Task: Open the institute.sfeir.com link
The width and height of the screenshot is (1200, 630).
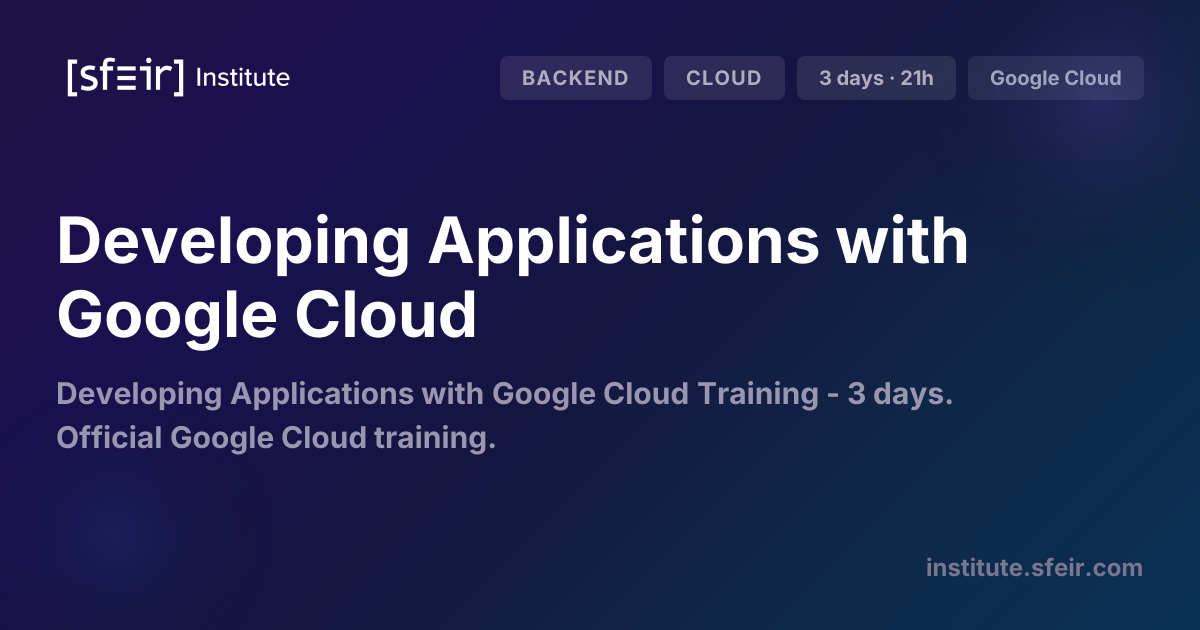Action: (x=1034, y=568)
